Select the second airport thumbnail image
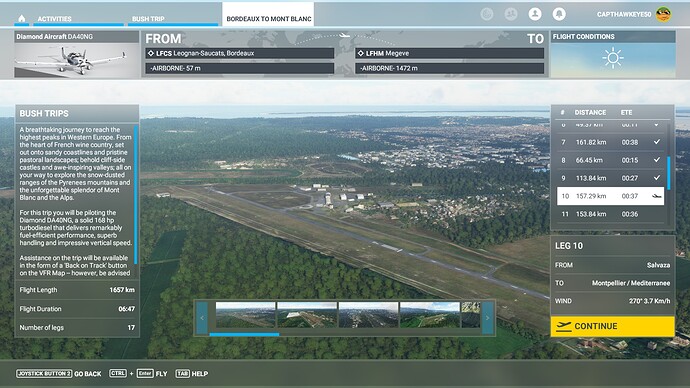The image size is (690, 388). point(307,315)
